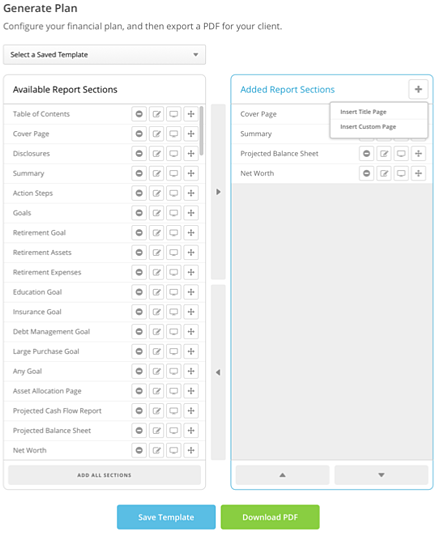This screenshot has height=536, width=440.
Task: Click the Download PDF button
Action: coord(270,517)
